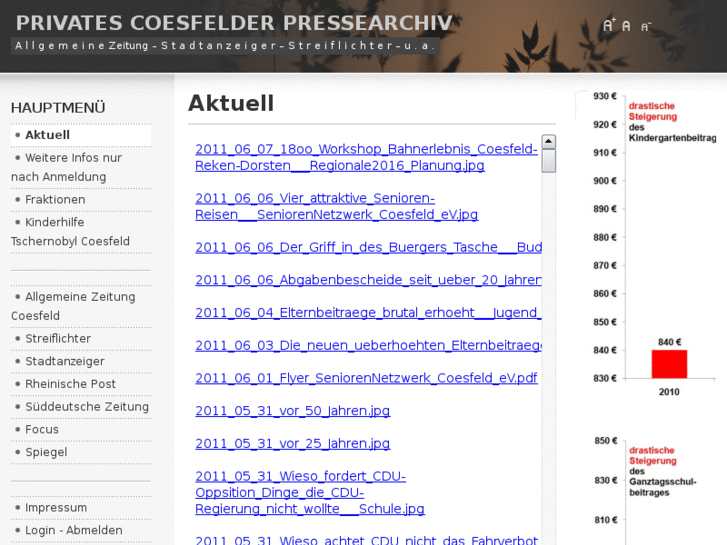This screenshot has height=545, width=727.
Task: Open Weitere Infos nur nach Anmeldung
Action: click(81, 167)
